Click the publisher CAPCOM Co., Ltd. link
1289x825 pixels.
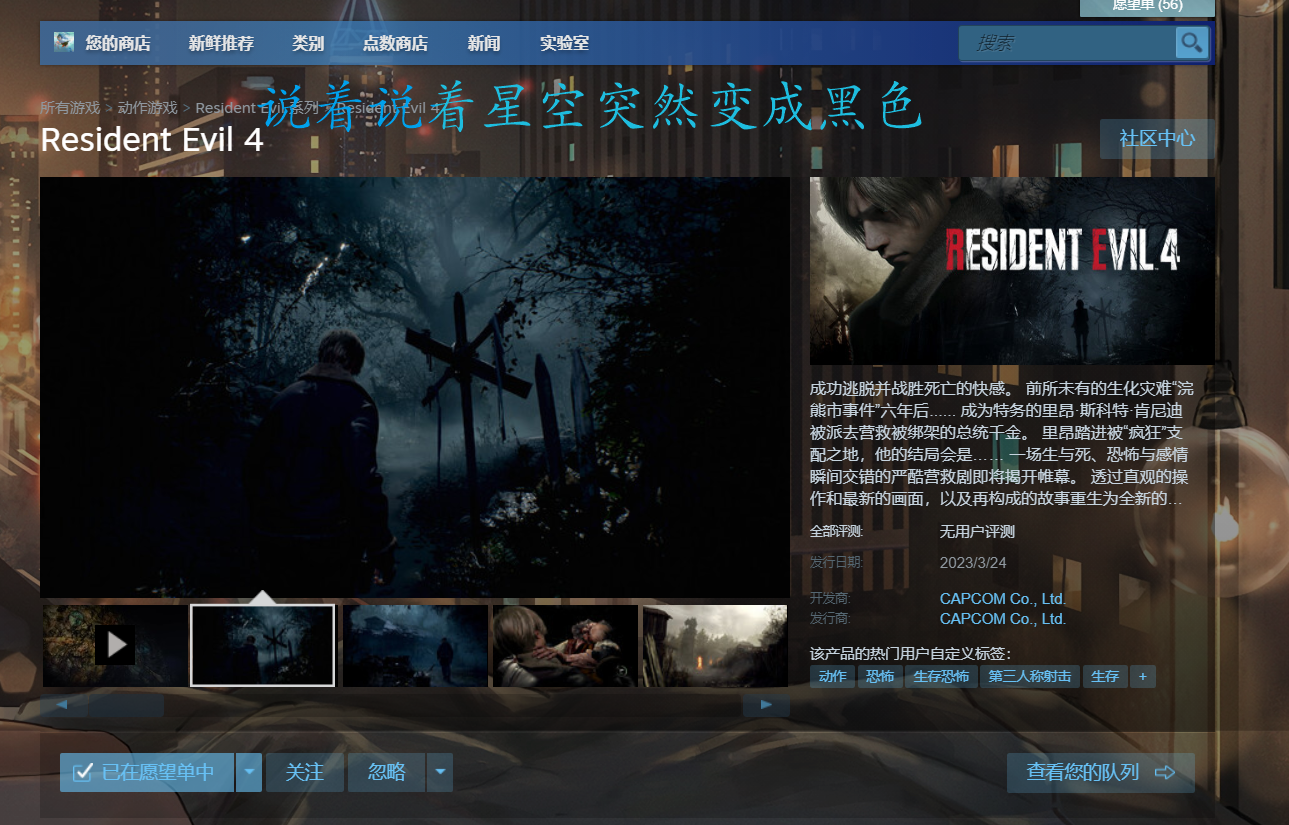1003,619
